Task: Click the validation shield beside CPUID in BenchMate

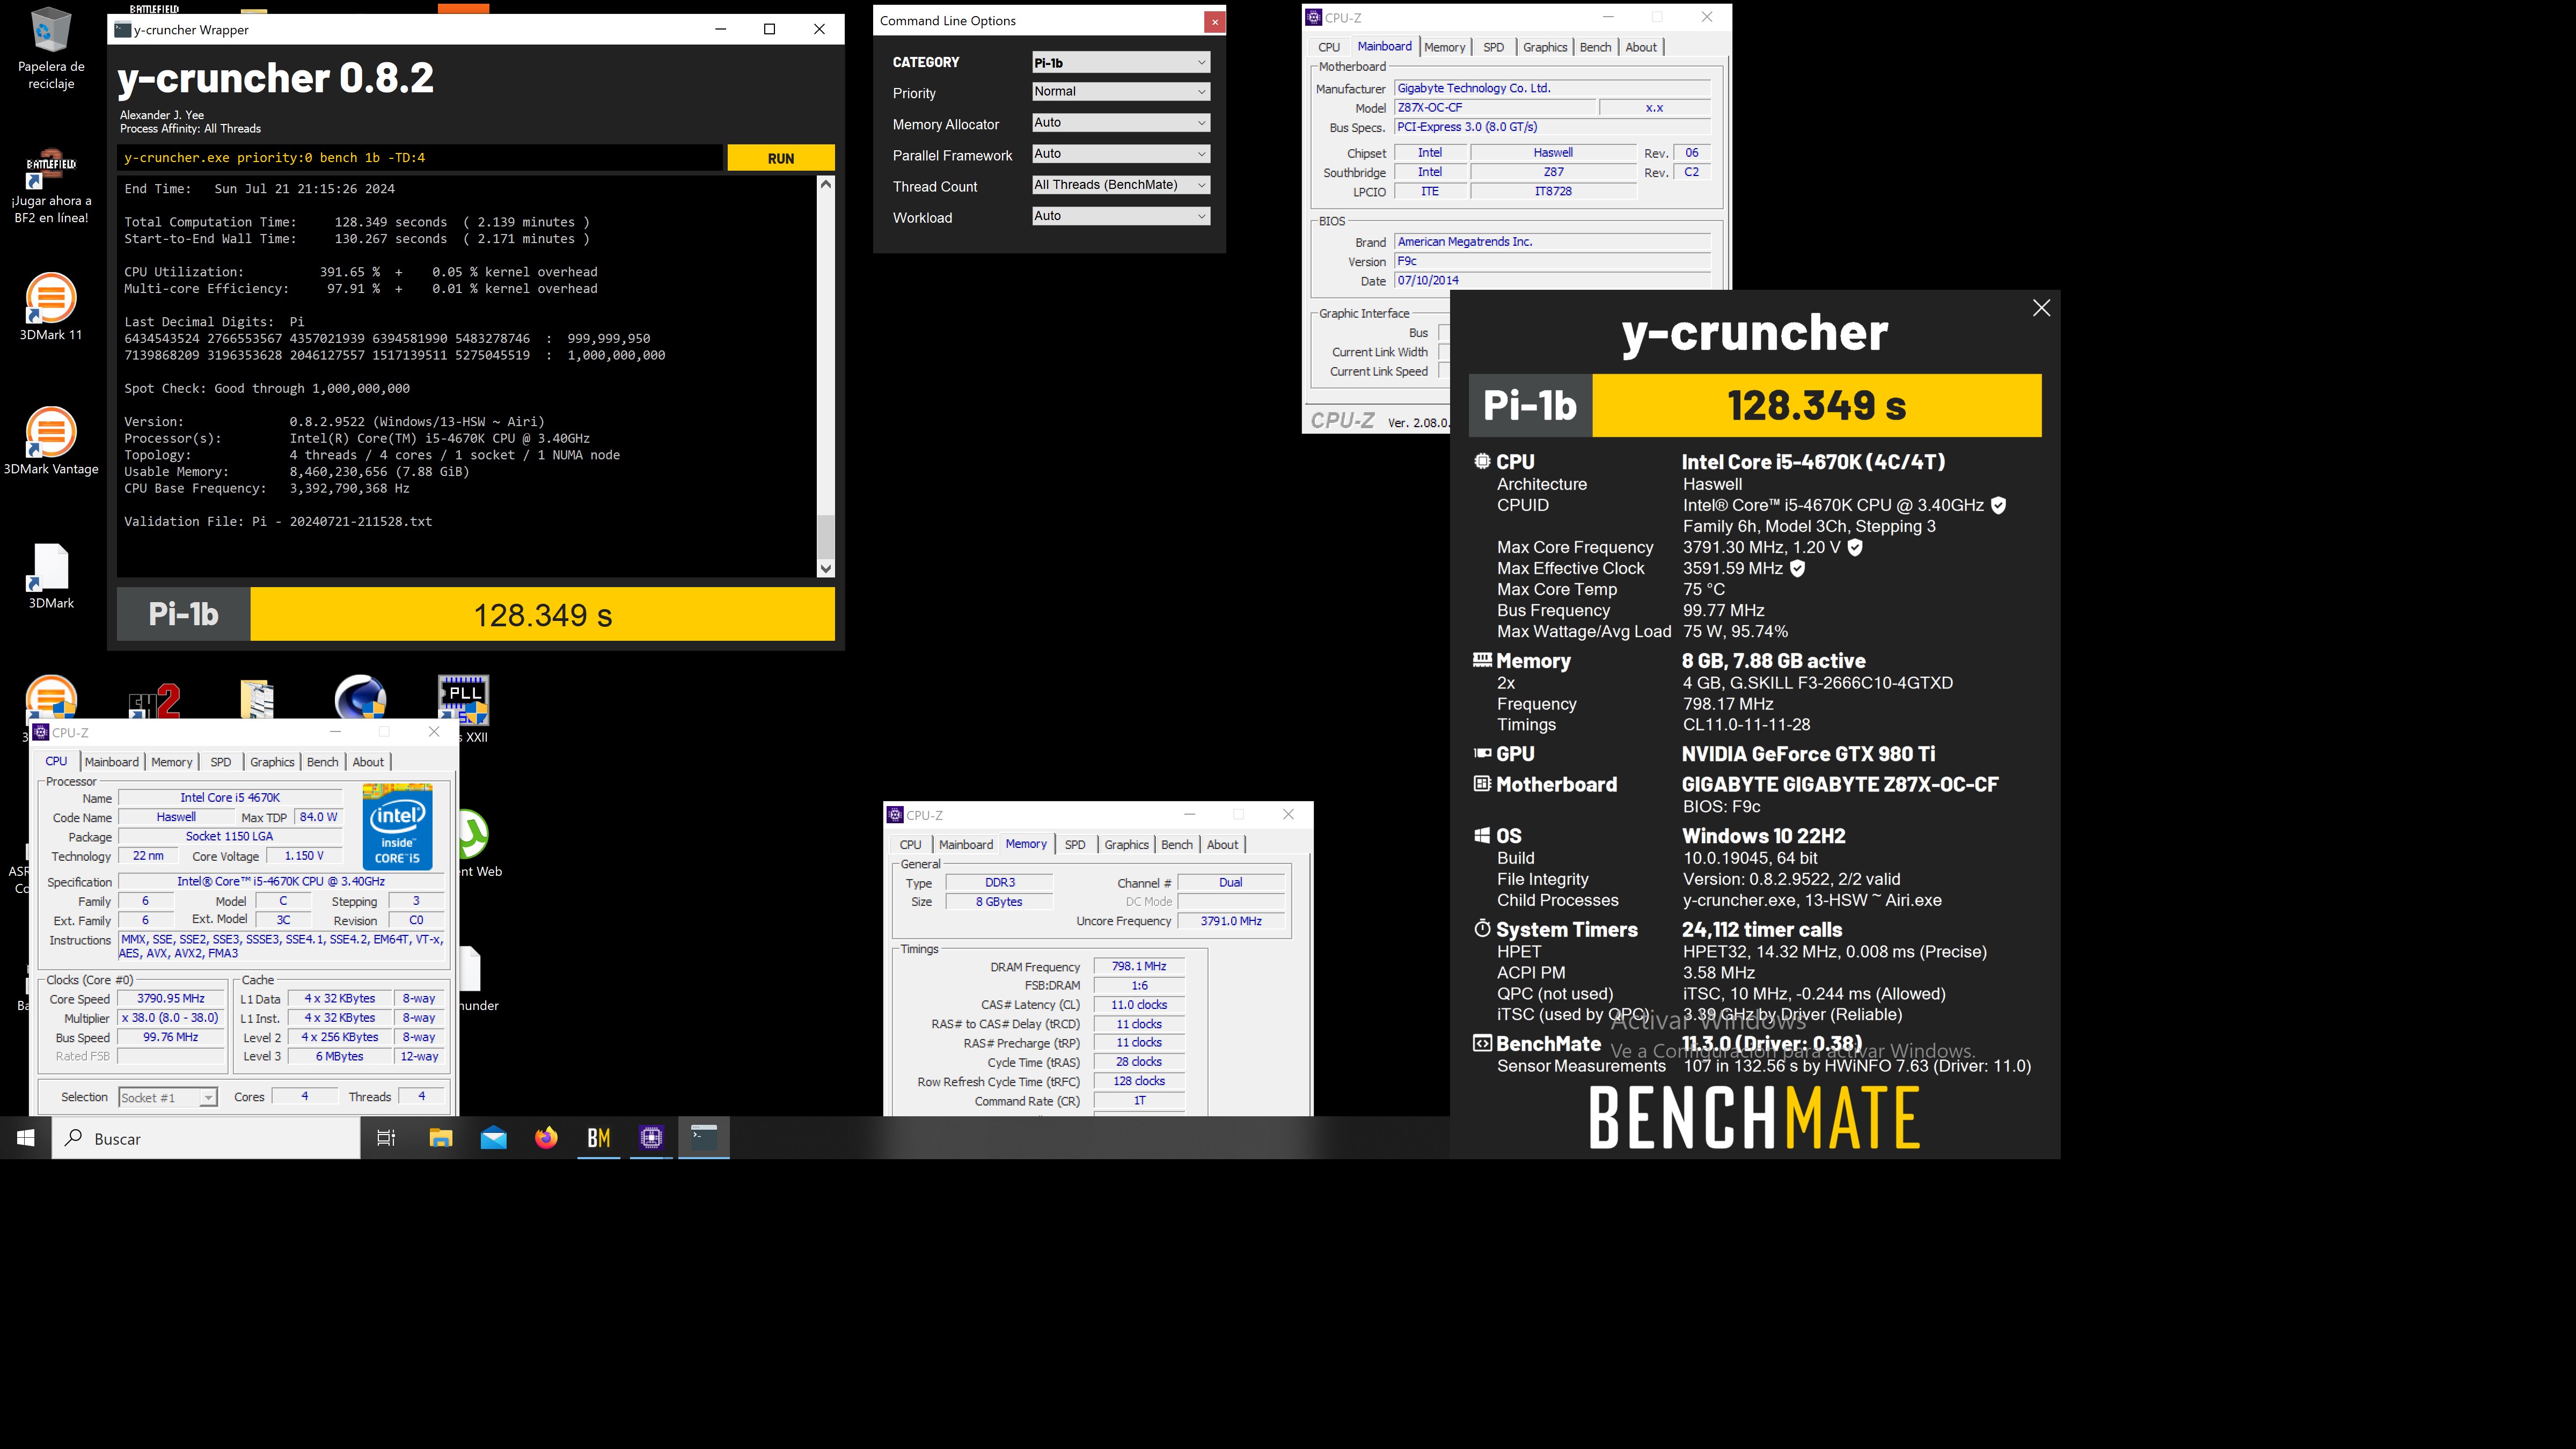Action: pos(1998,505)
